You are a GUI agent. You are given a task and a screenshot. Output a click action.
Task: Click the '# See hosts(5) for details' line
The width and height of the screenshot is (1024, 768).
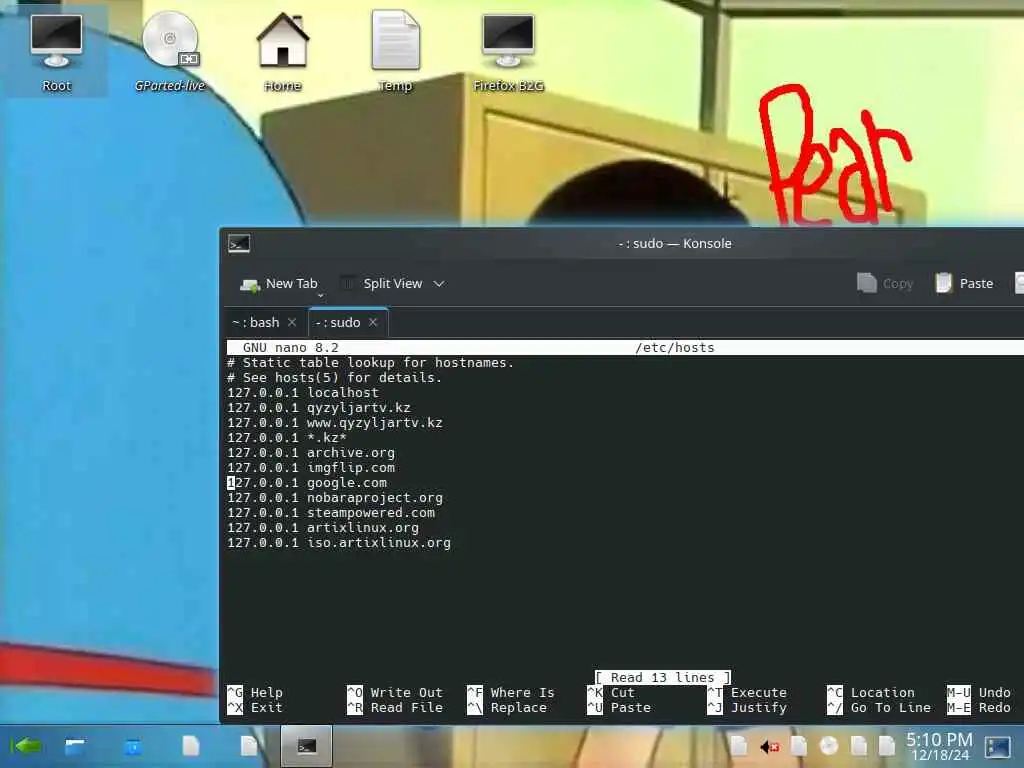tap(334, 377)
